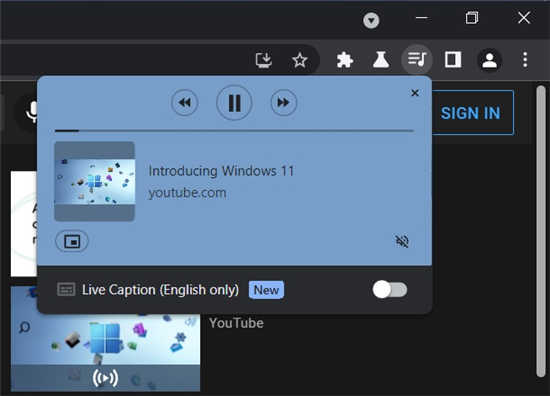The height and width of the screenshot is (396, 550).
Task: Click the media controls toolbar icon
Action: click(417, 60)
